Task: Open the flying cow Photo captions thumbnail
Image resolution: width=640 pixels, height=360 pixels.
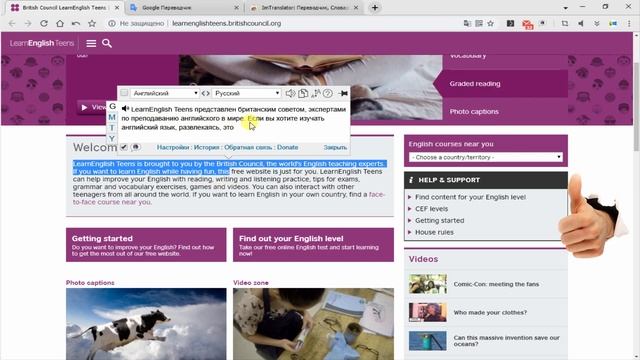Action: pos(146,324)
